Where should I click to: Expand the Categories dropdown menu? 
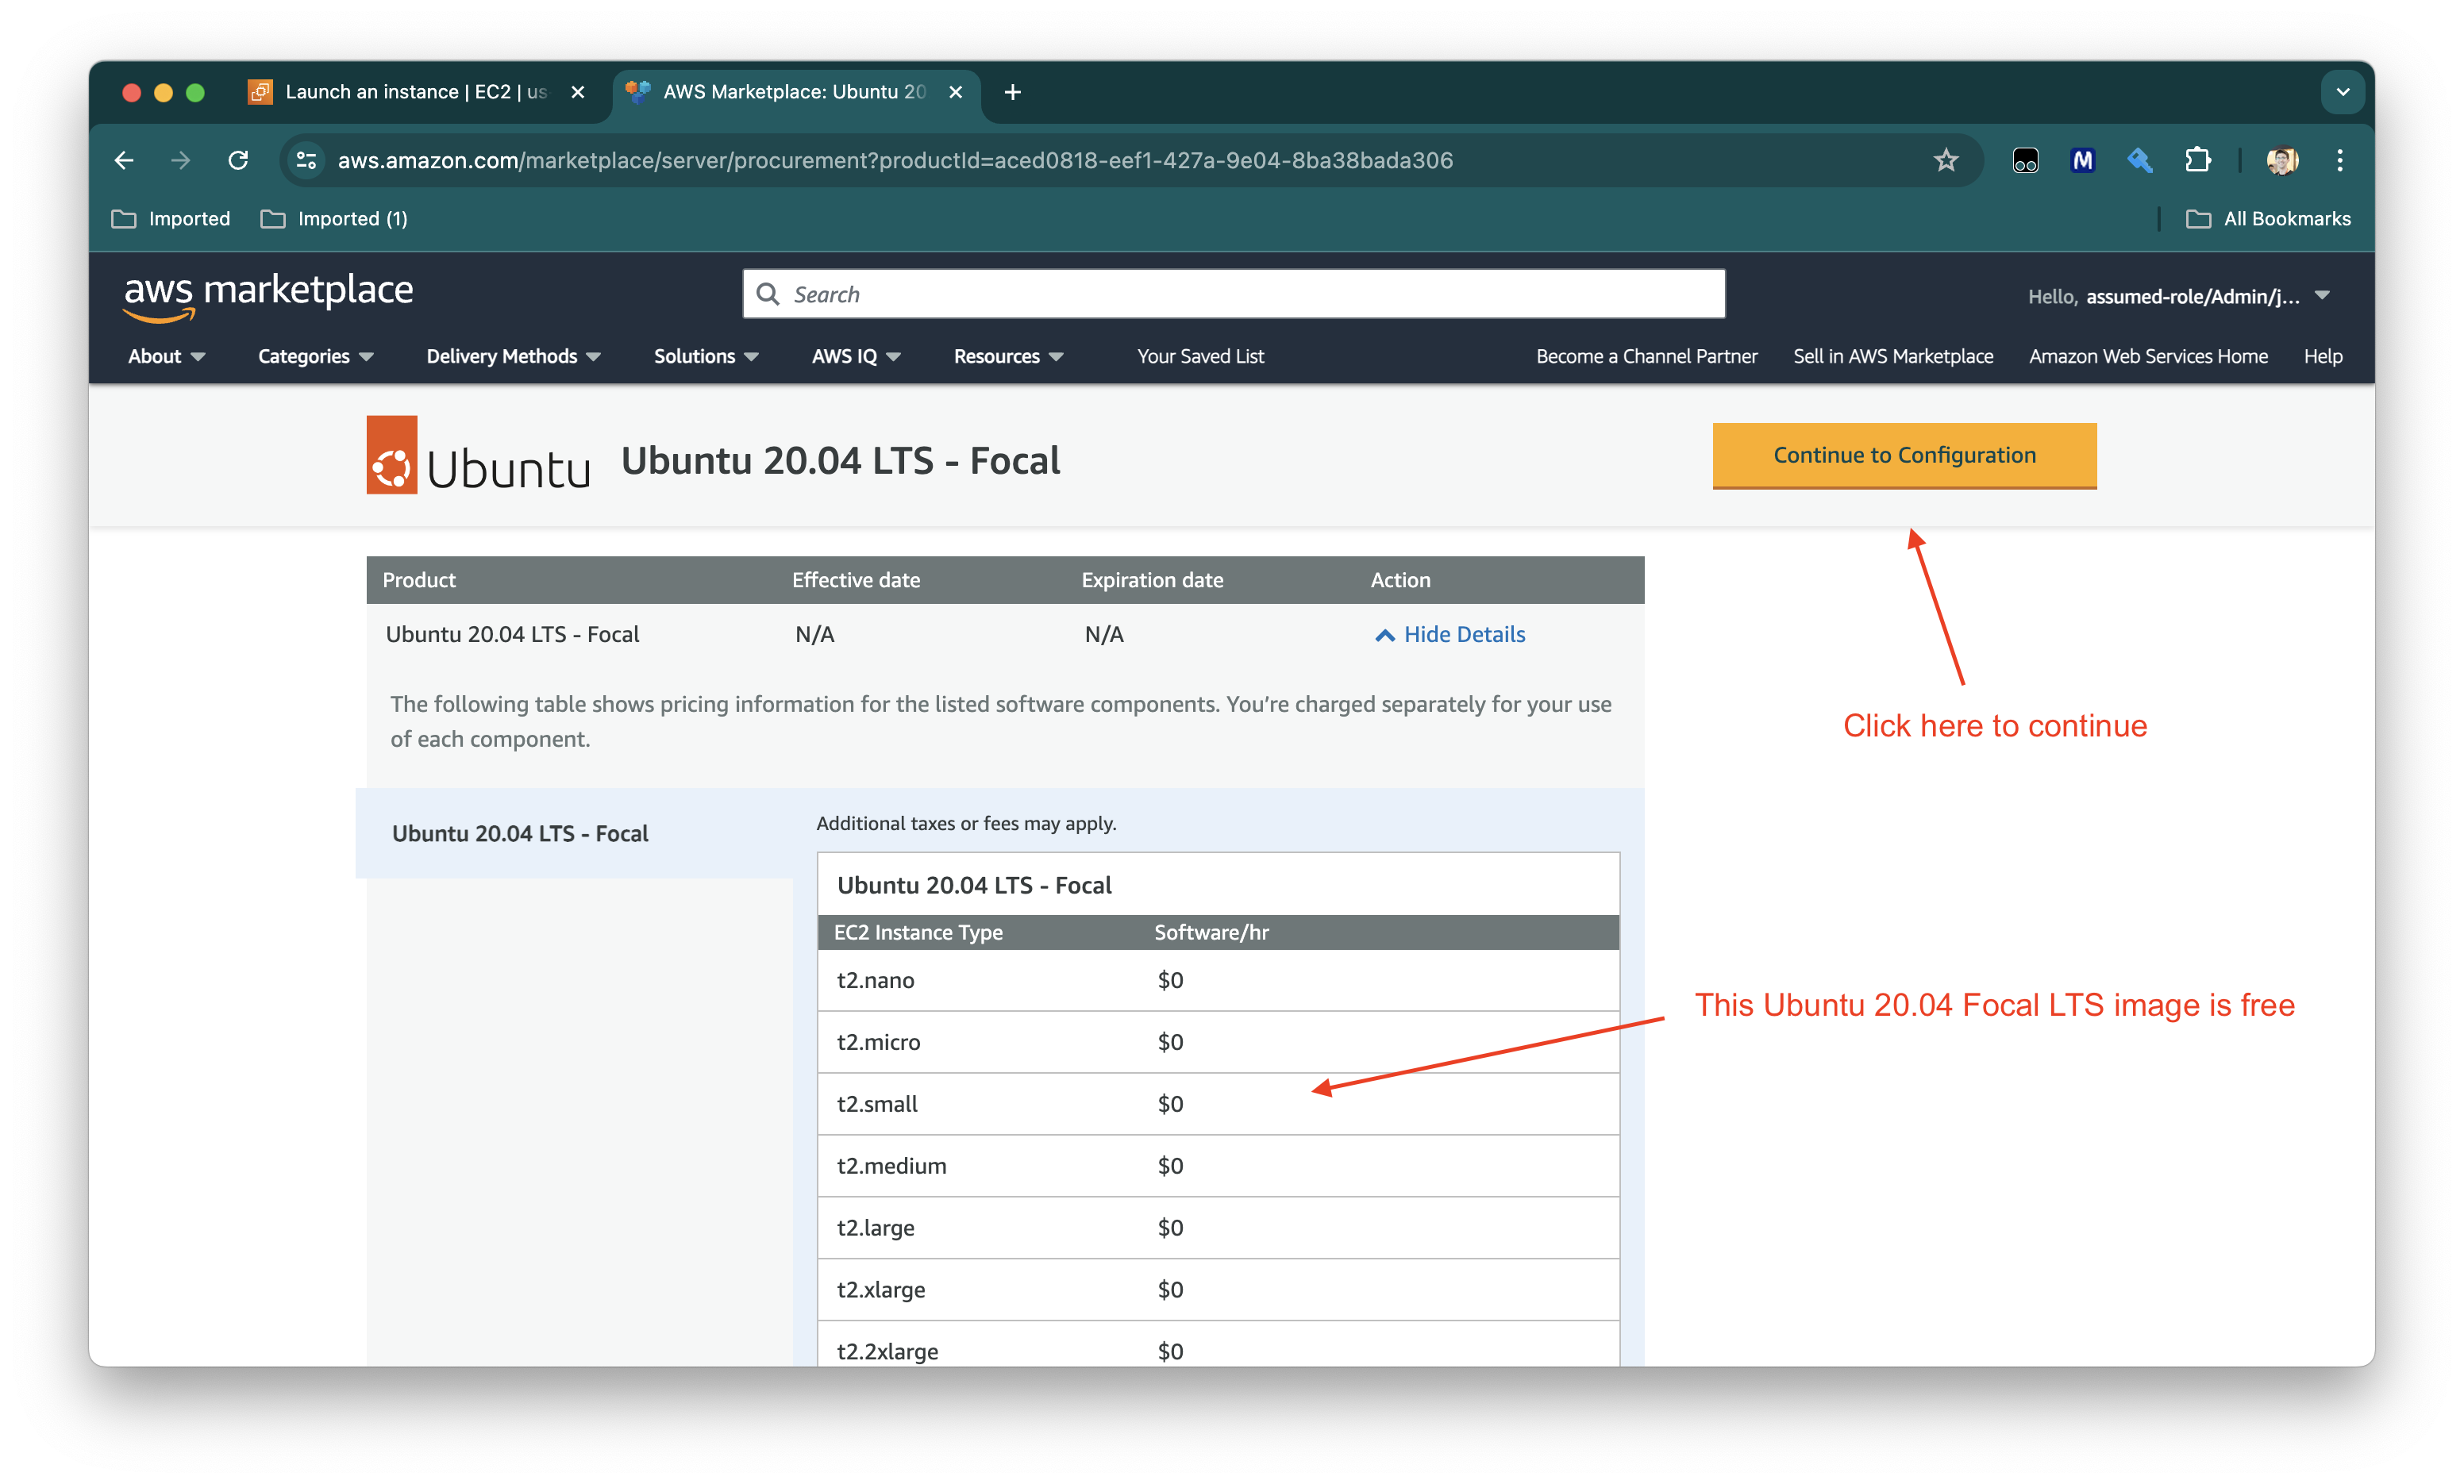315,356
